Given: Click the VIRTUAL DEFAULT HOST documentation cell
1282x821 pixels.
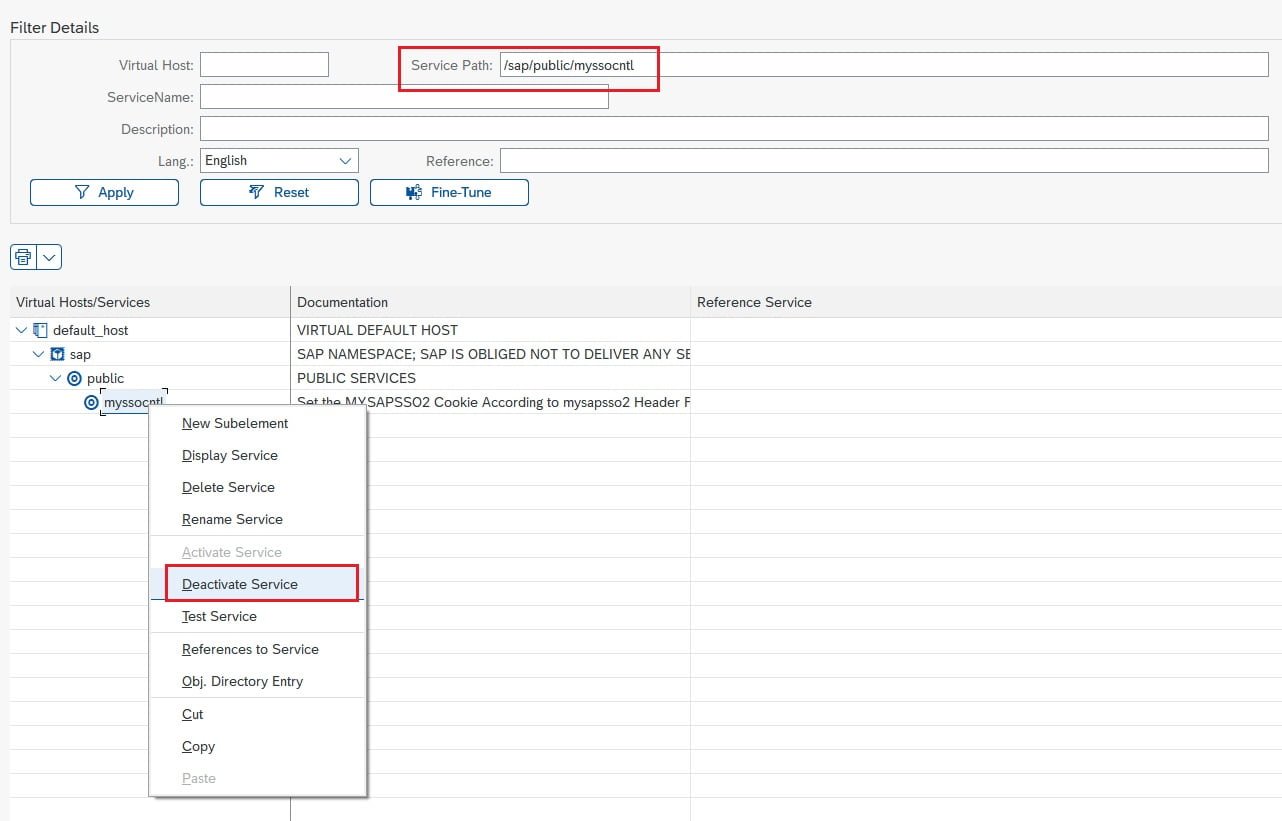Looking at the screenshot, I should 490,330.
